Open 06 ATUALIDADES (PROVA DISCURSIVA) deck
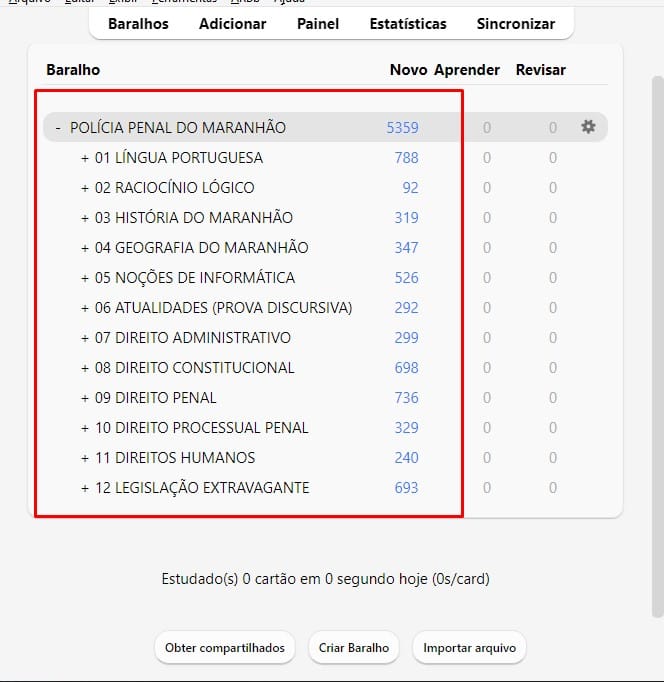The height and width of the screenshot is (682, 664). point(224,308)
